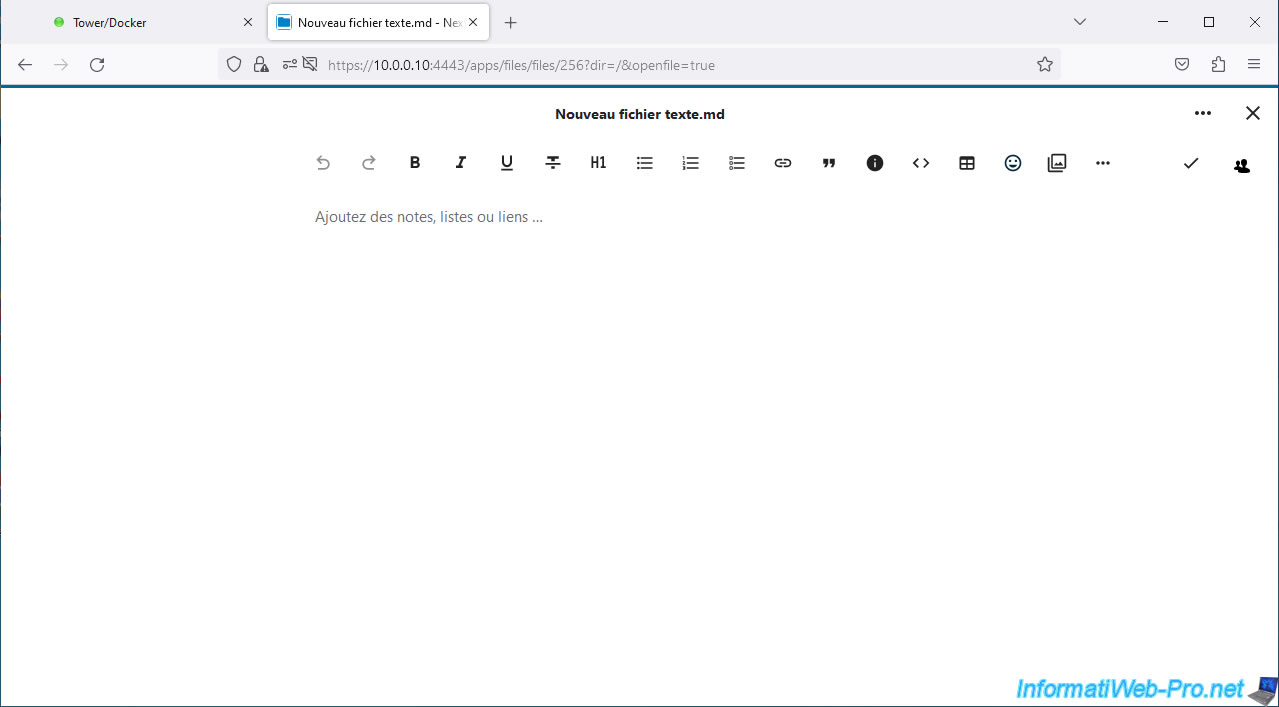
Task: Apply strikethrough formatting
Action: click(x=553, y=163)
